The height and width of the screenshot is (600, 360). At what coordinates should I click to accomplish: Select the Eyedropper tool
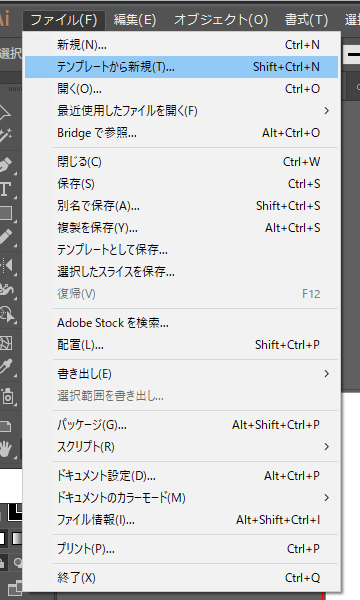coord(6,367)
